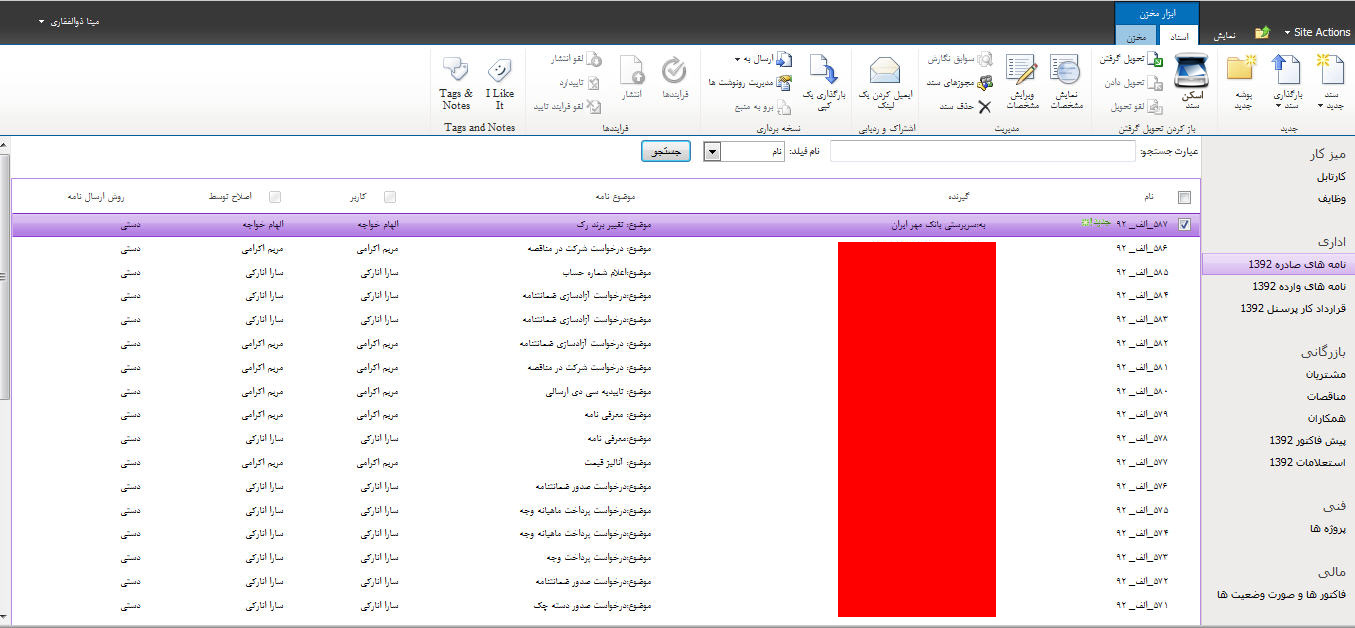Open استعلامات 1392 link
Screen dimensions: 1355x628
click(1307, 462)
